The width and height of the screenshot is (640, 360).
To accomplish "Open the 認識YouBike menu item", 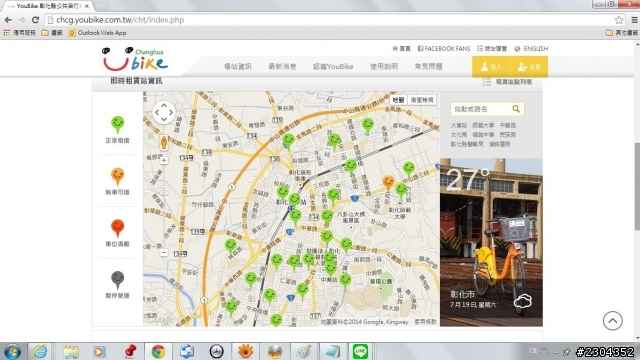I will (333, 67).
